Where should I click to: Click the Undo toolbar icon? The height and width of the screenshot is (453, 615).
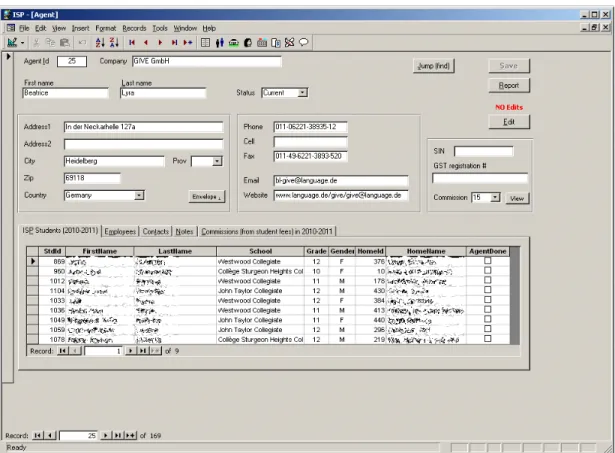coord(82,42)
